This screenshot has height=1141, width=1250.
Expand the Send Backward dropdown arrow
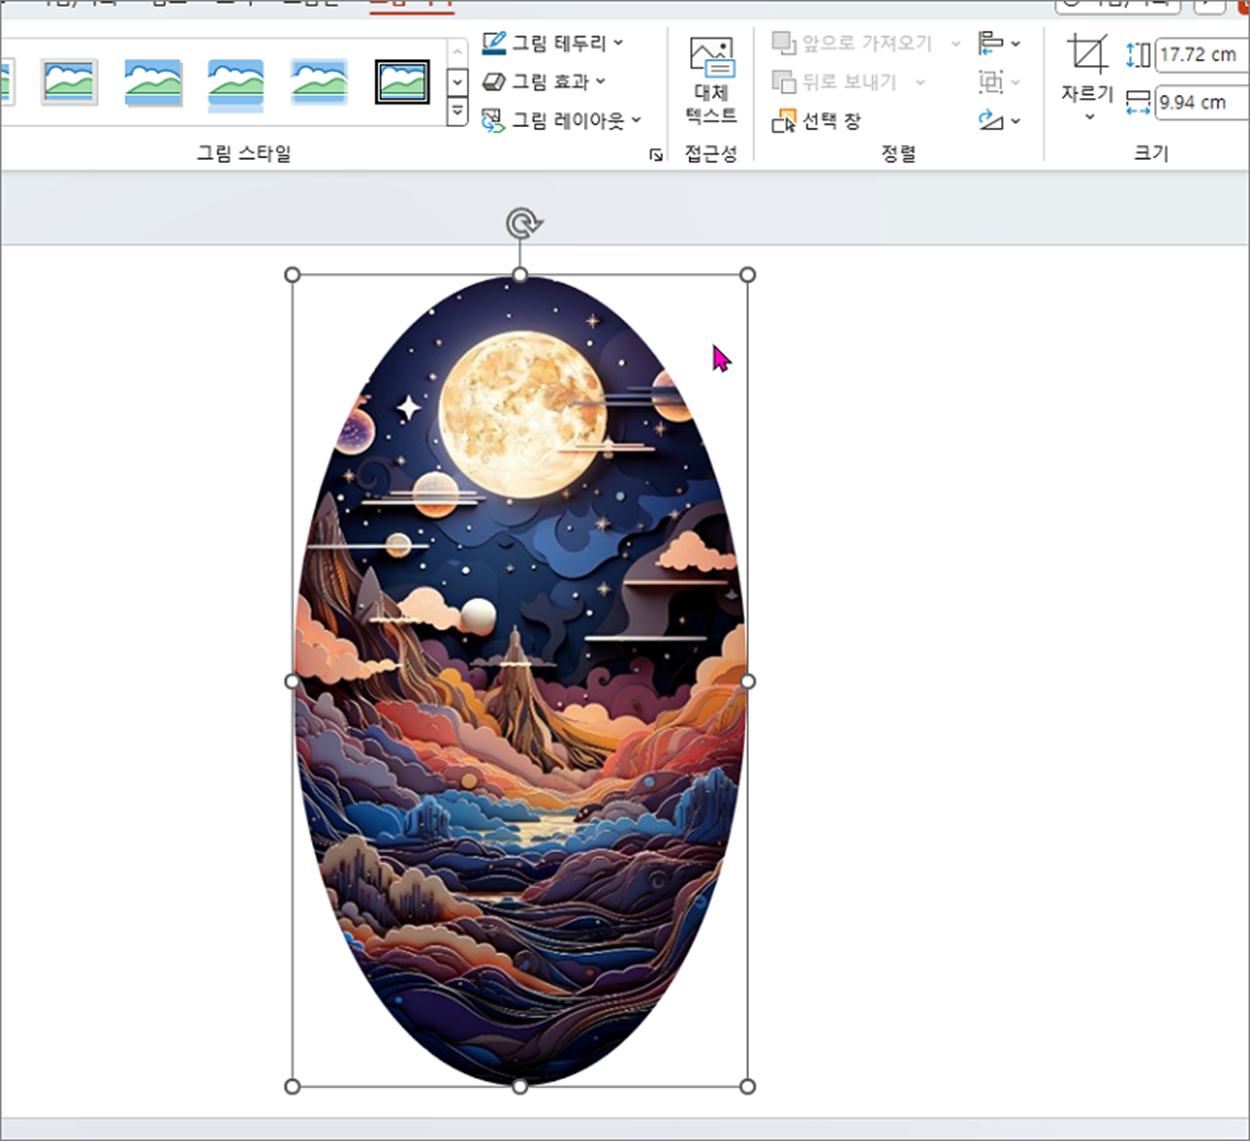click(920, 82)
